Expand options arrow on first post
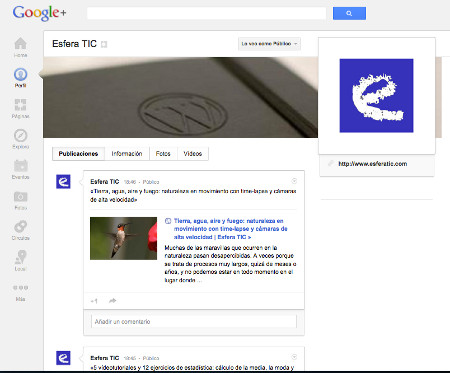The height and width of the screenshot is (373, 450). point(294,181)
